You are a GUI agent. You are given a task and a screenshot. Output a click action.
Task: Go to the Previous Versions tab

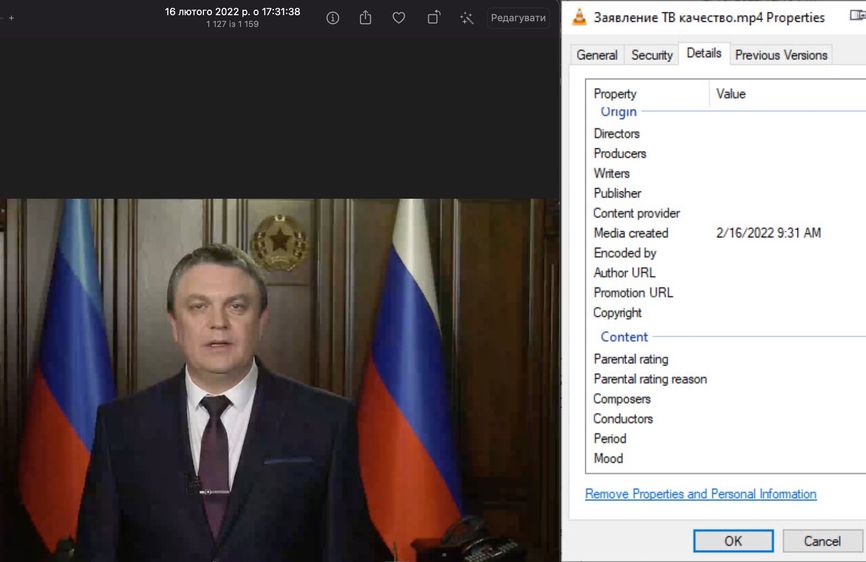tap(781, 55)
